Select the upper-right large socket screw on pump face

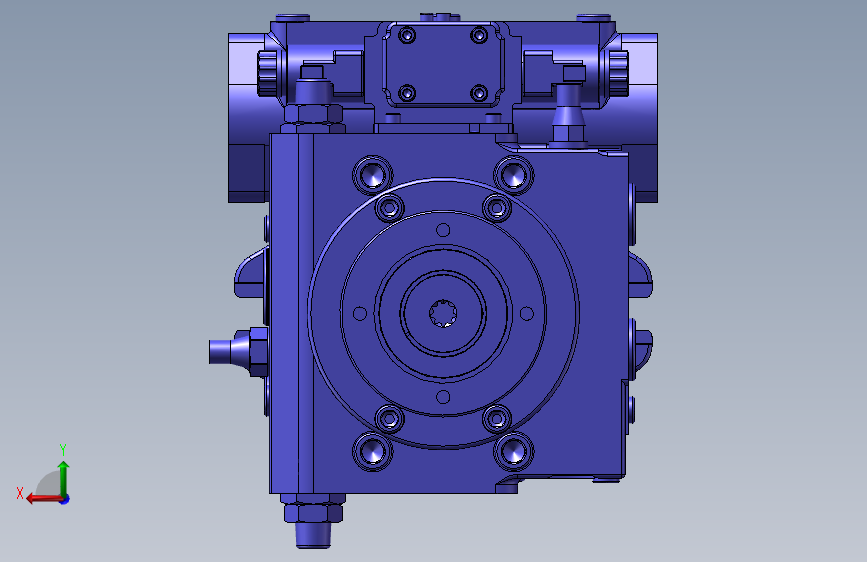point(514,175)
